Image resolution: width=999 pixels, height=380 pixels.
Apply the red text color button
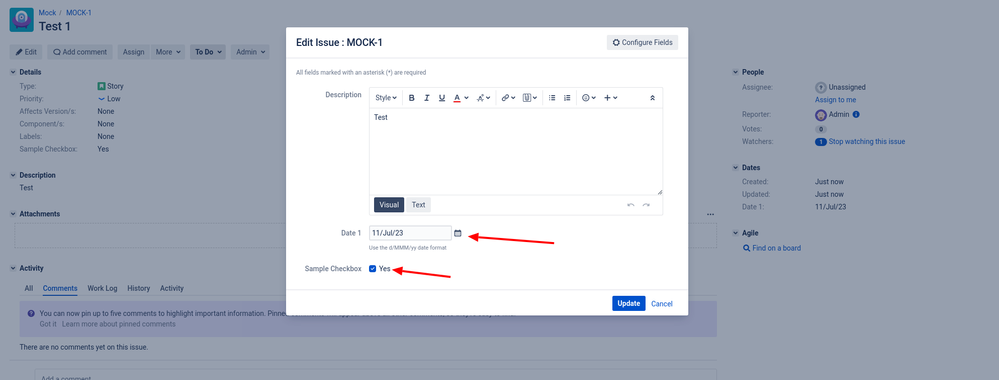[x=457, y=98]
